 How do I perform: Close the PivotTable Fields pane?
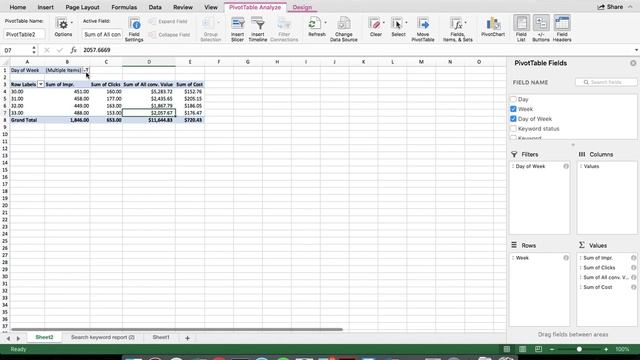point(633,63)
